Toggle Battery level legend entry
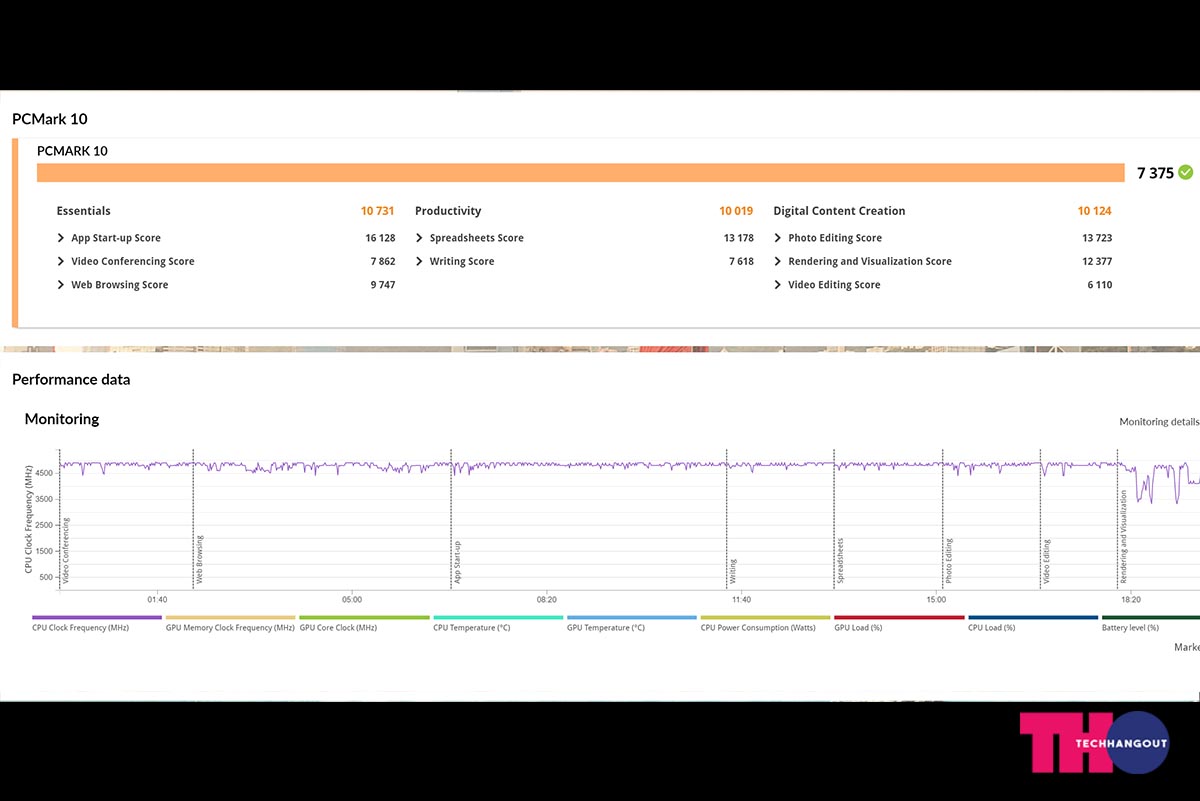 (1150, 623)
